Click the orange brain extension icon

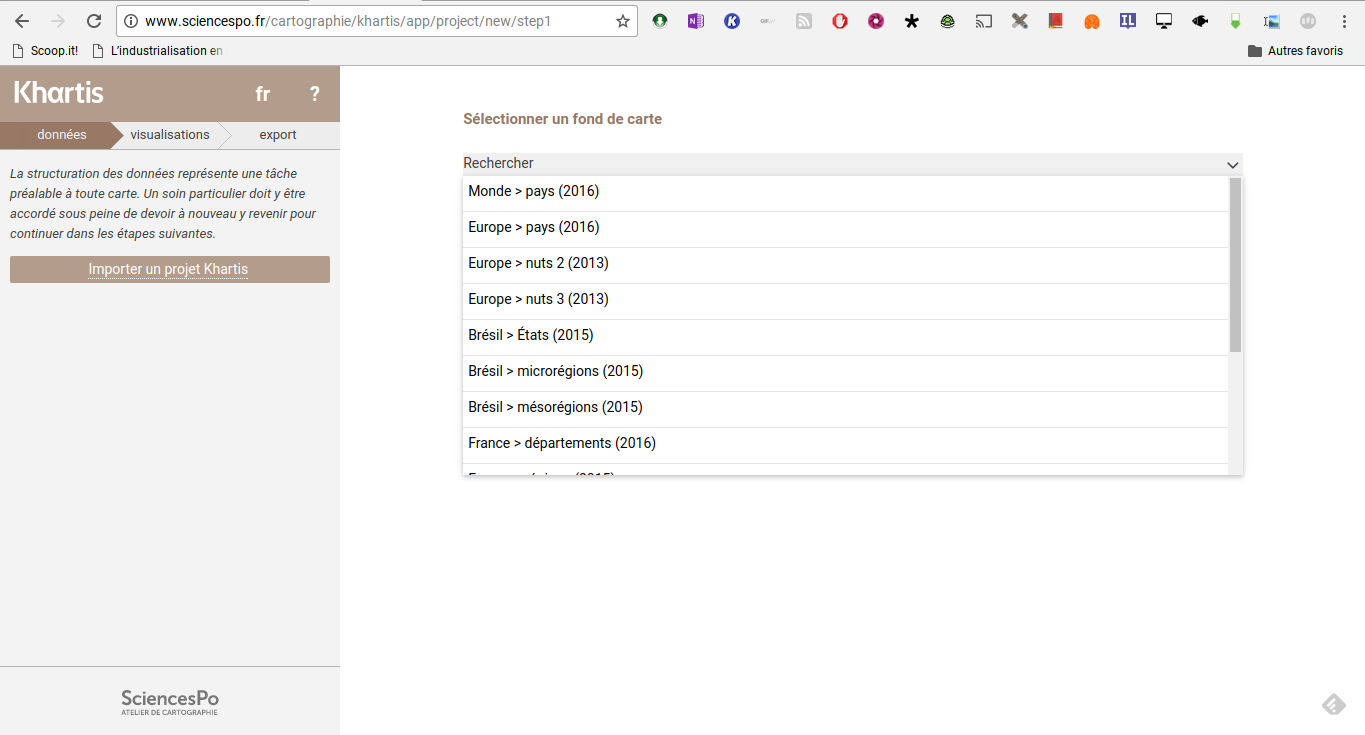pyautogui.click(x=1092, y=21)
